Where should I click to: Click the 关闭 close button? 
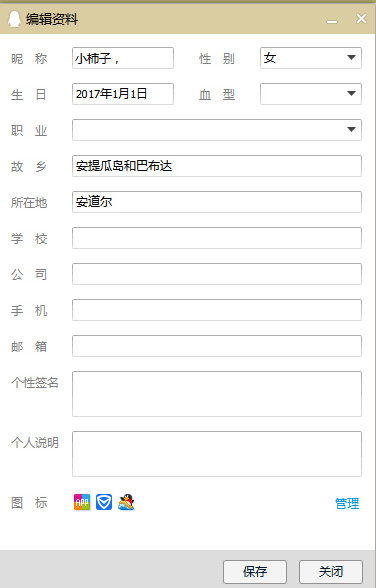(x=331, y=572)
